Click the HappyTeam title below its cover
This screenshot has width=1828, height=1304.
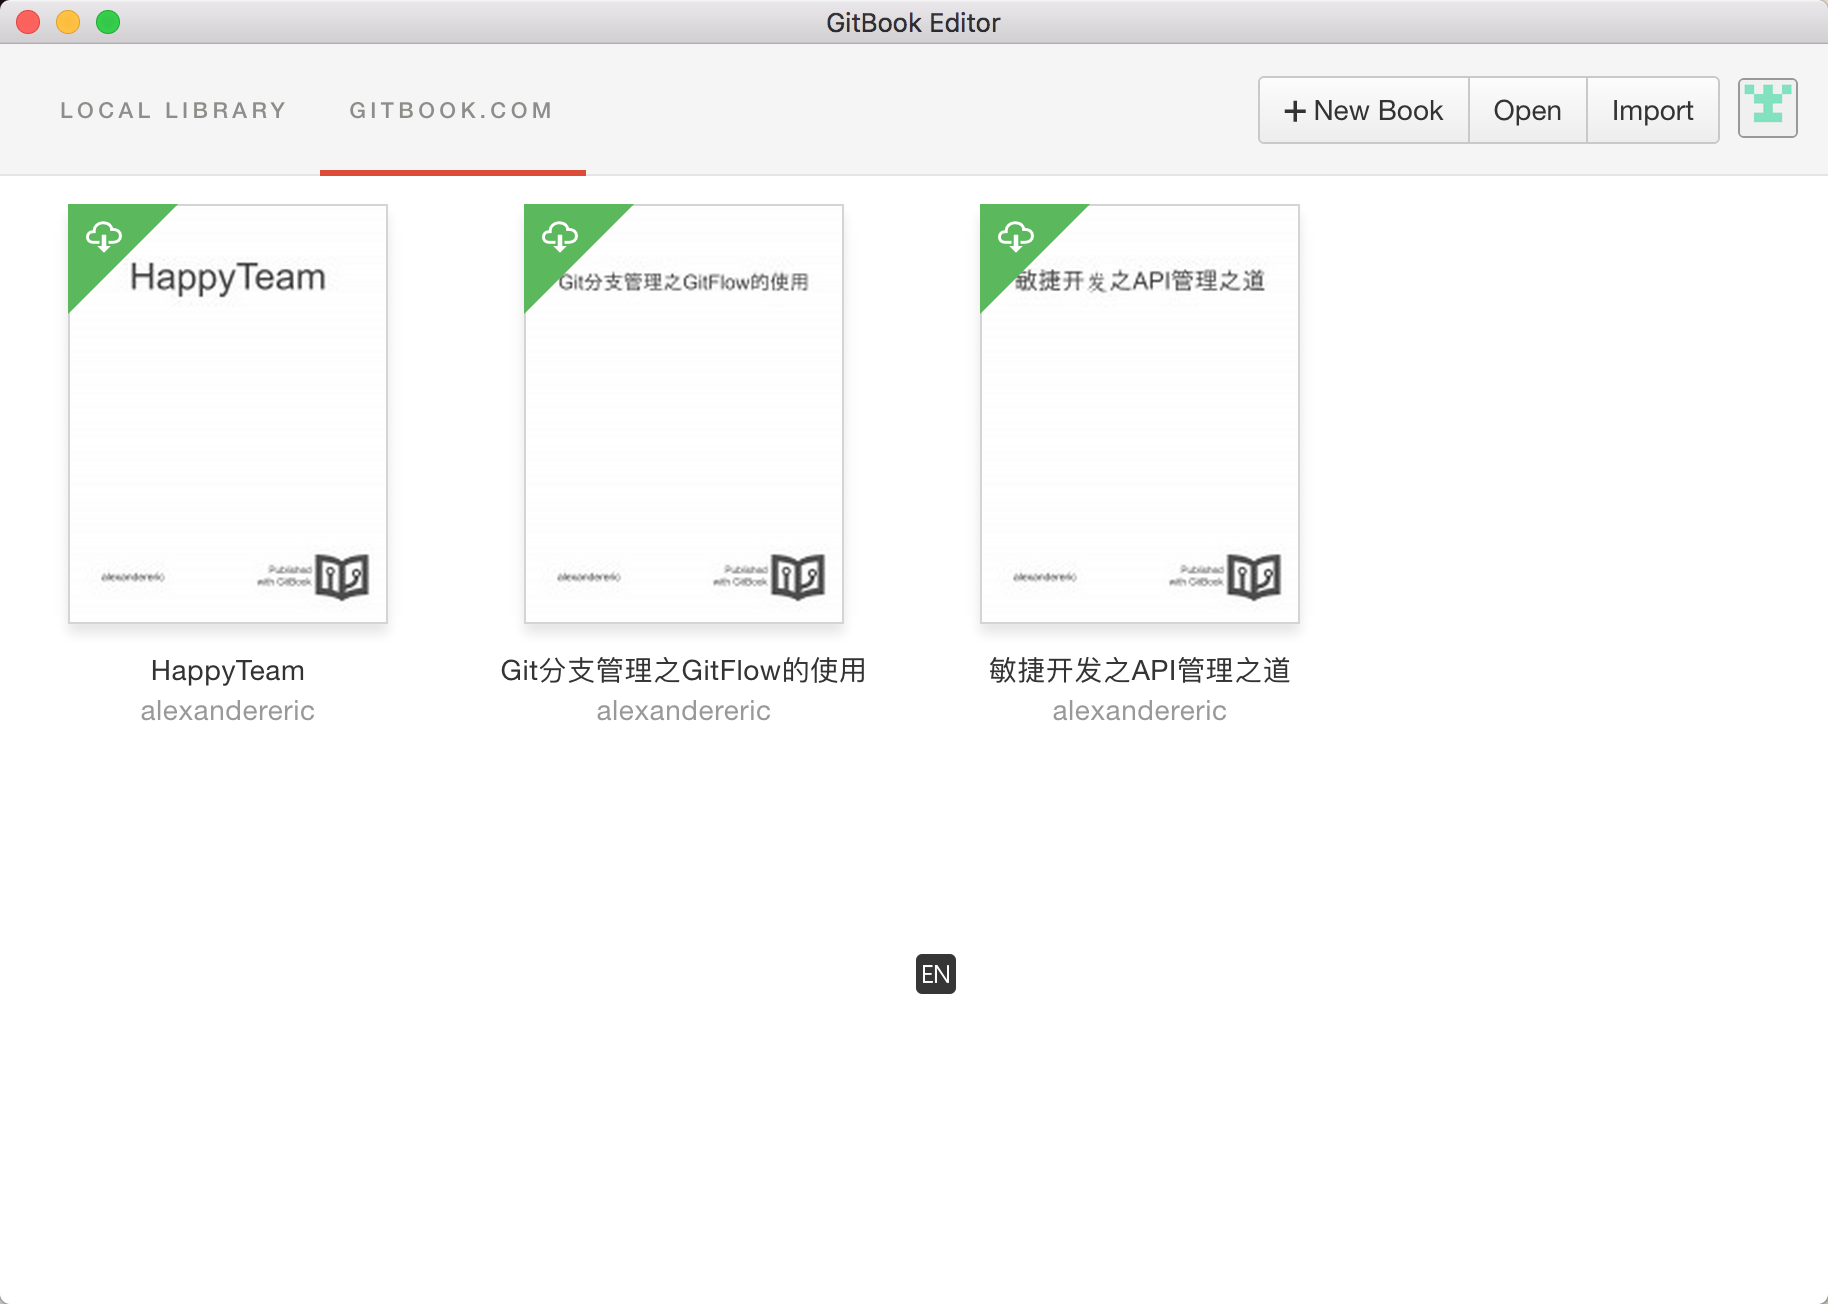click(228, 670)
